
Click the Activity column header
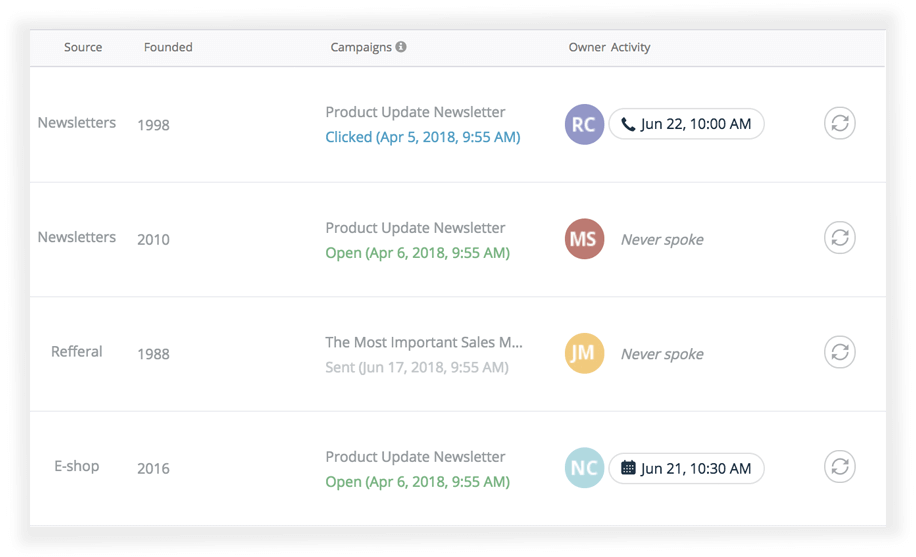coord(631,47)
